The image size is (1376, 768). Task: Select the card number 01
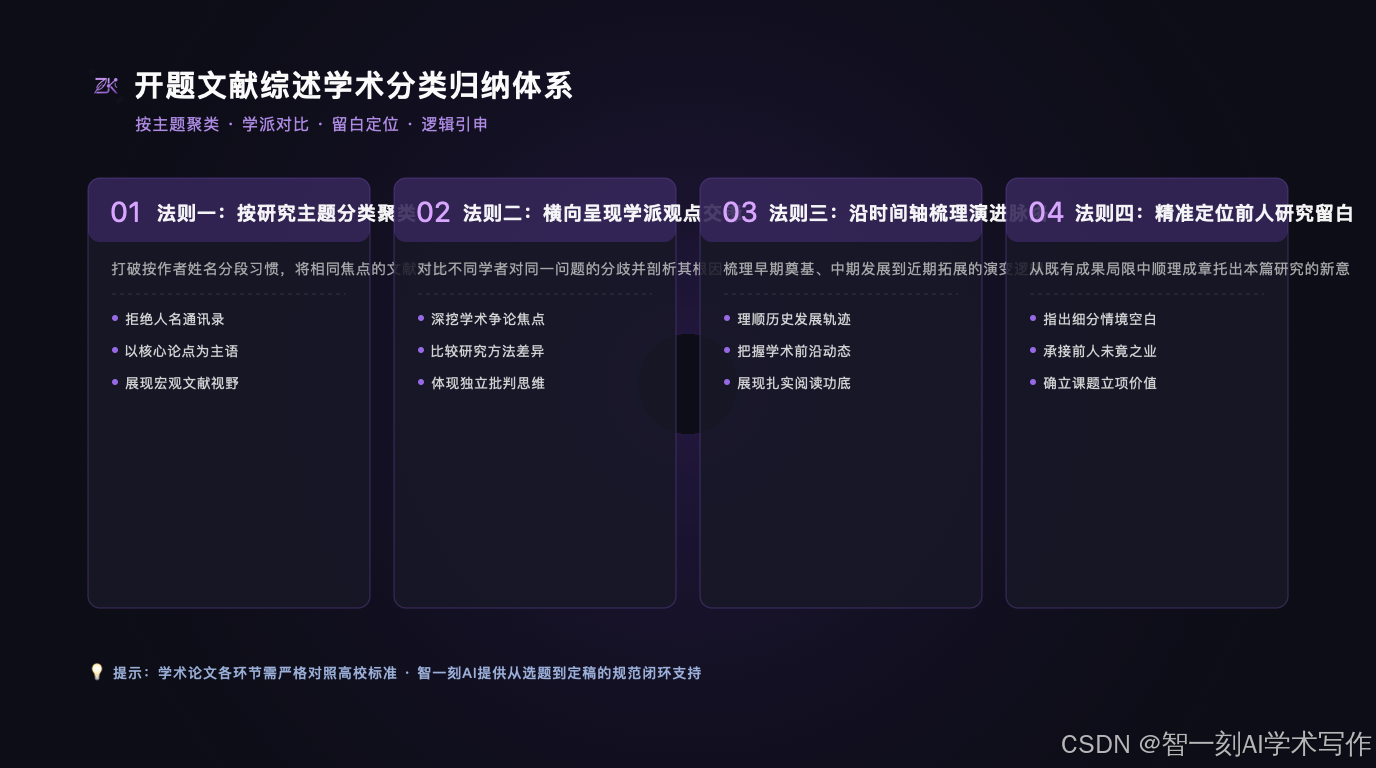coord(126,212)
